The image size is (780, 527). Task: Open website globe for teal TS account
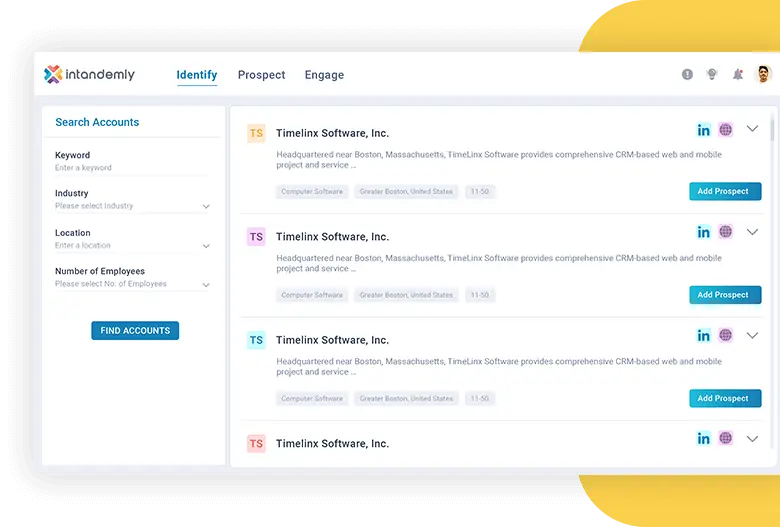pos(726,335)
